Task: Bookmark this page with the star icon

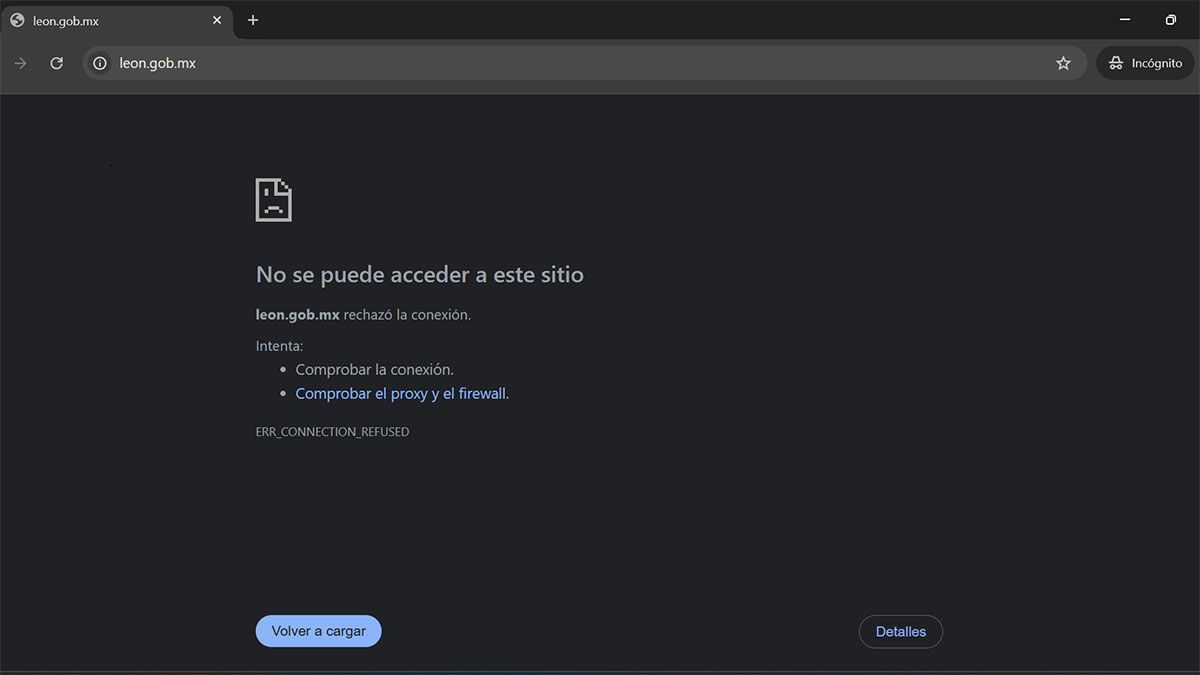Action: pyautogui.click(x=1063, y=63)
